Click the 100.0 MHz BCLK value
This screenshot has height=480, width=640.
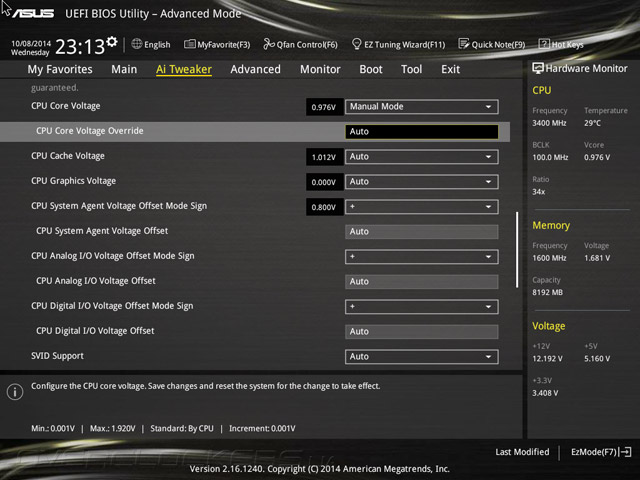550,157
